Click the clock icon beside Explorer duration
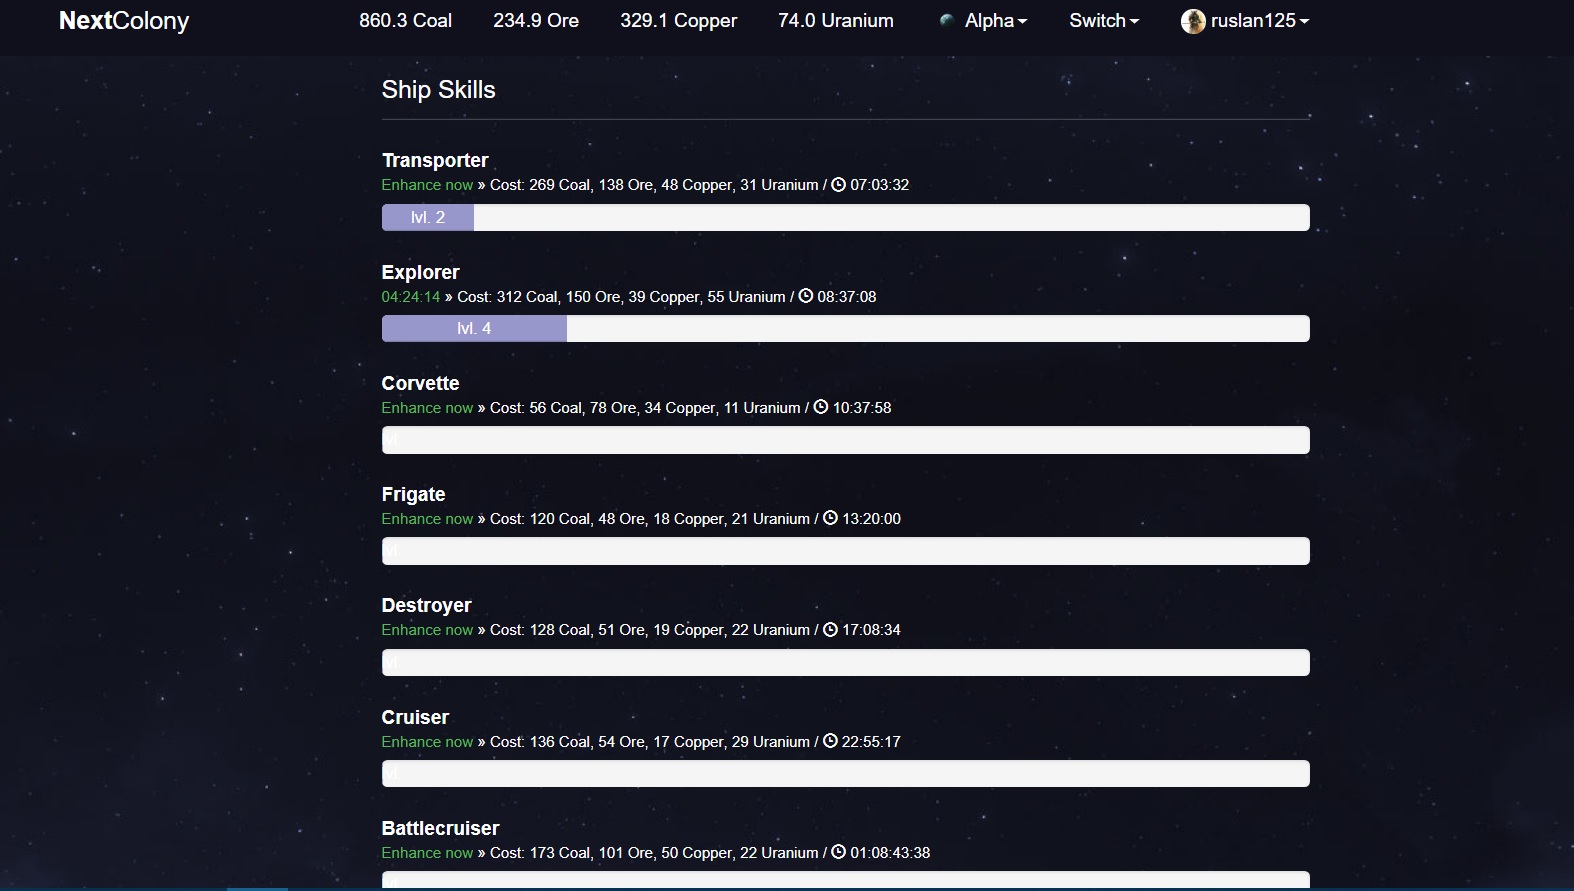1574x891 pixels. [805, 296]
